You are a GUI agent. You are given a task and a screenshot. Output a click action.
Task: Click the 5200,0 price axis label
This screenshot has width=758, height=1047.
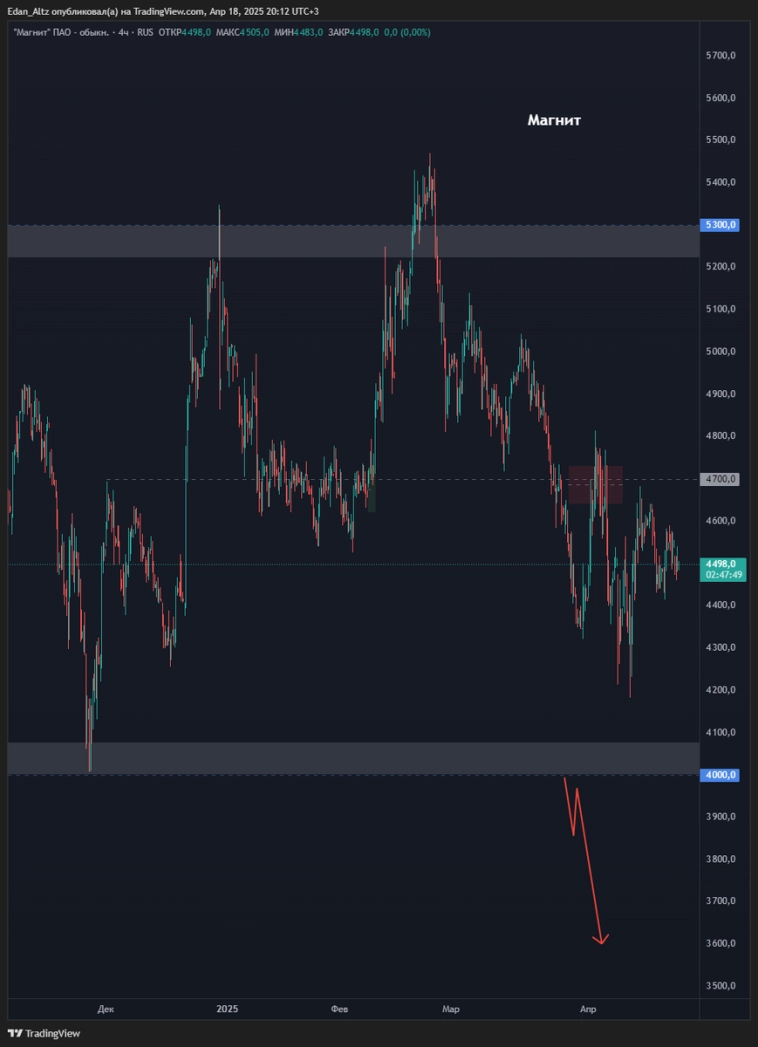[720, 267]
